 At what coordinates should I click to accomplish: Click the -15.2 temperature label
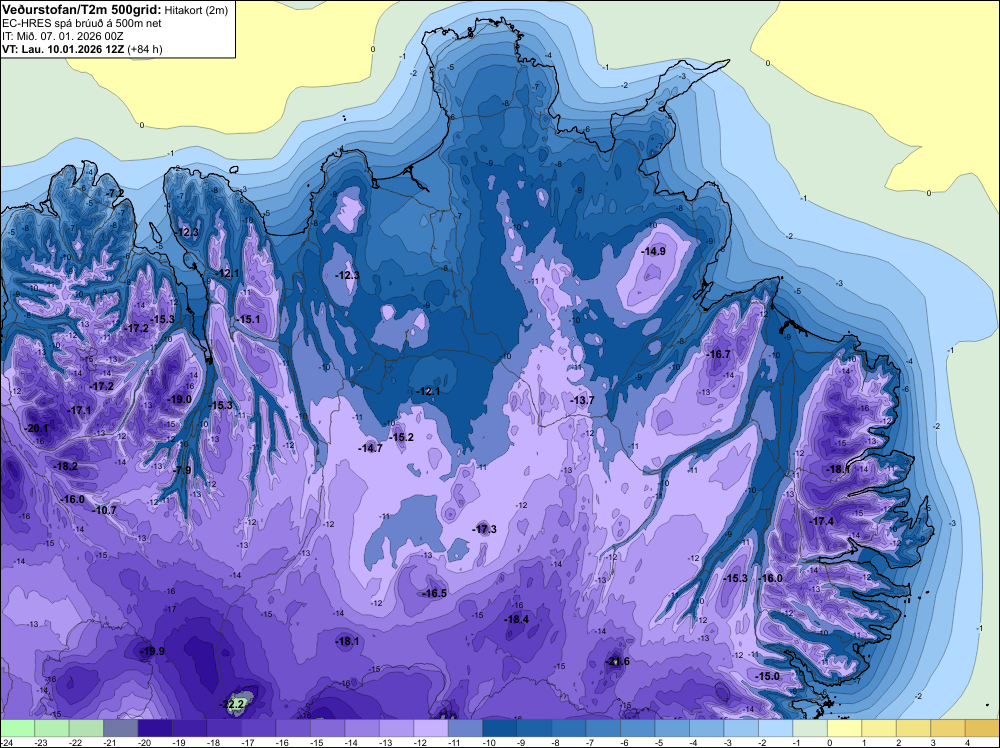(402, 437)
